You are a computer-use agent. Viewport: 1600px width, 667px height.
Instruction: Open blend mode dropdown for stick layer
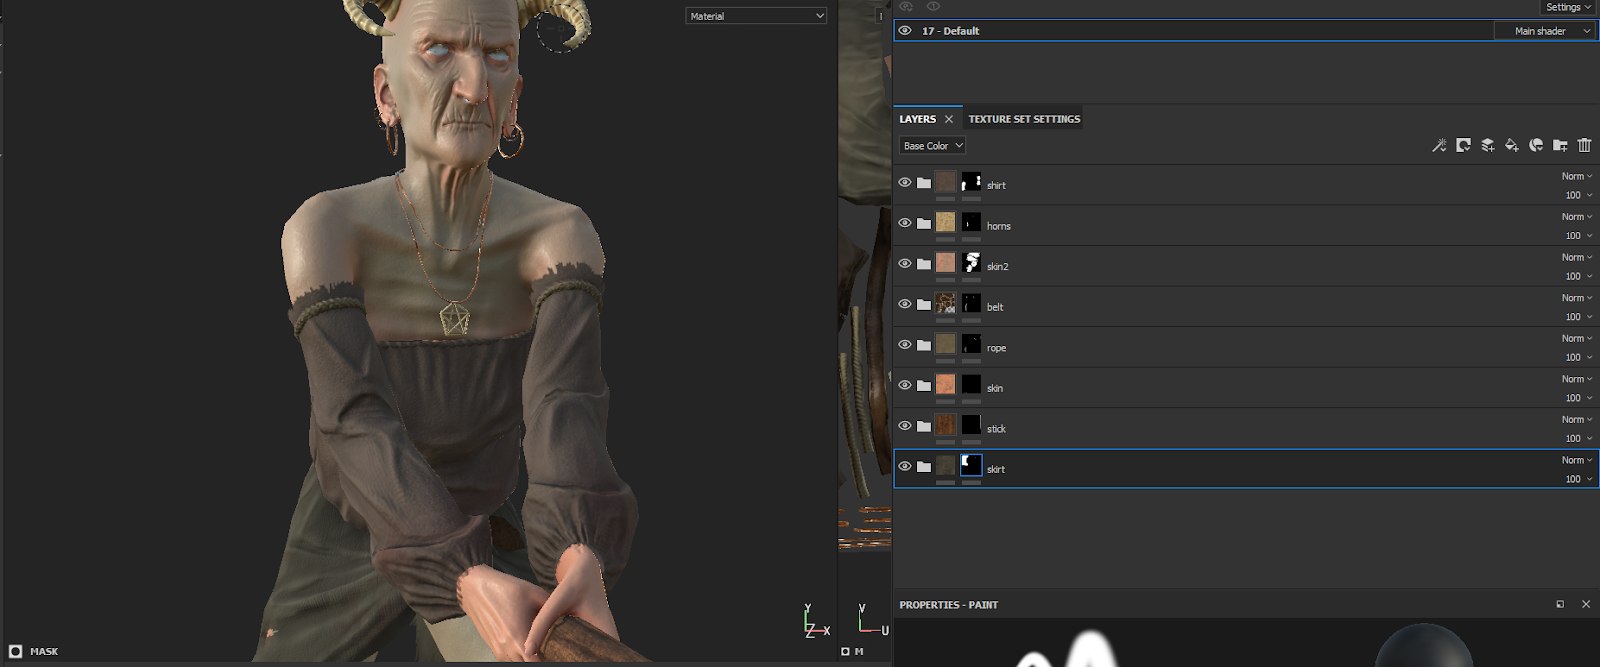tap(1577, 420)
